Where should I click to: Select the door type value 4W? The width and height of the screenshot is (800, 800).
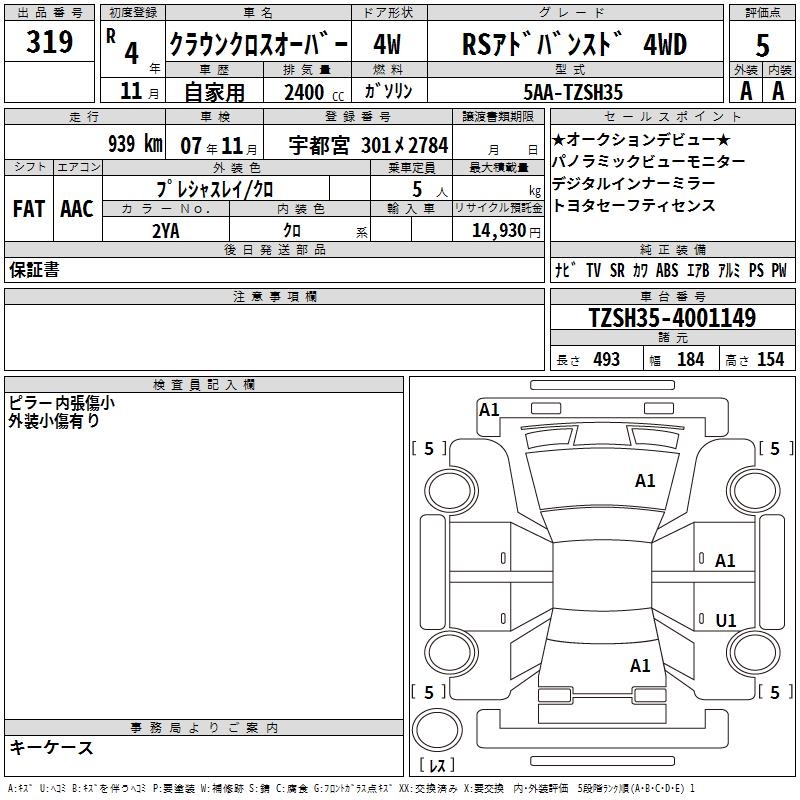[387, 44]
